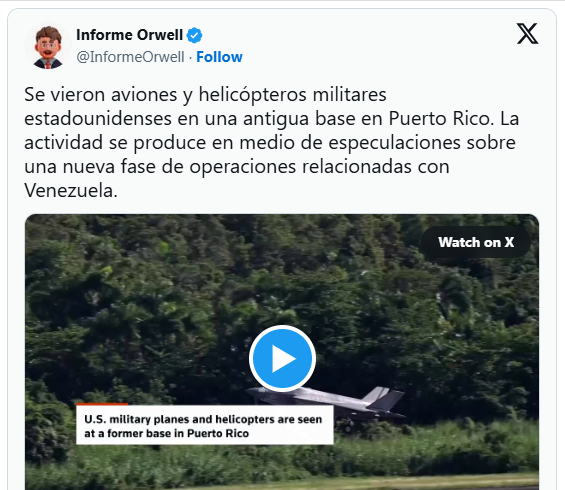Click the white video caption about U.S. military planes
The width and height of the screenshot is (565, 490).
coord(205,426)
